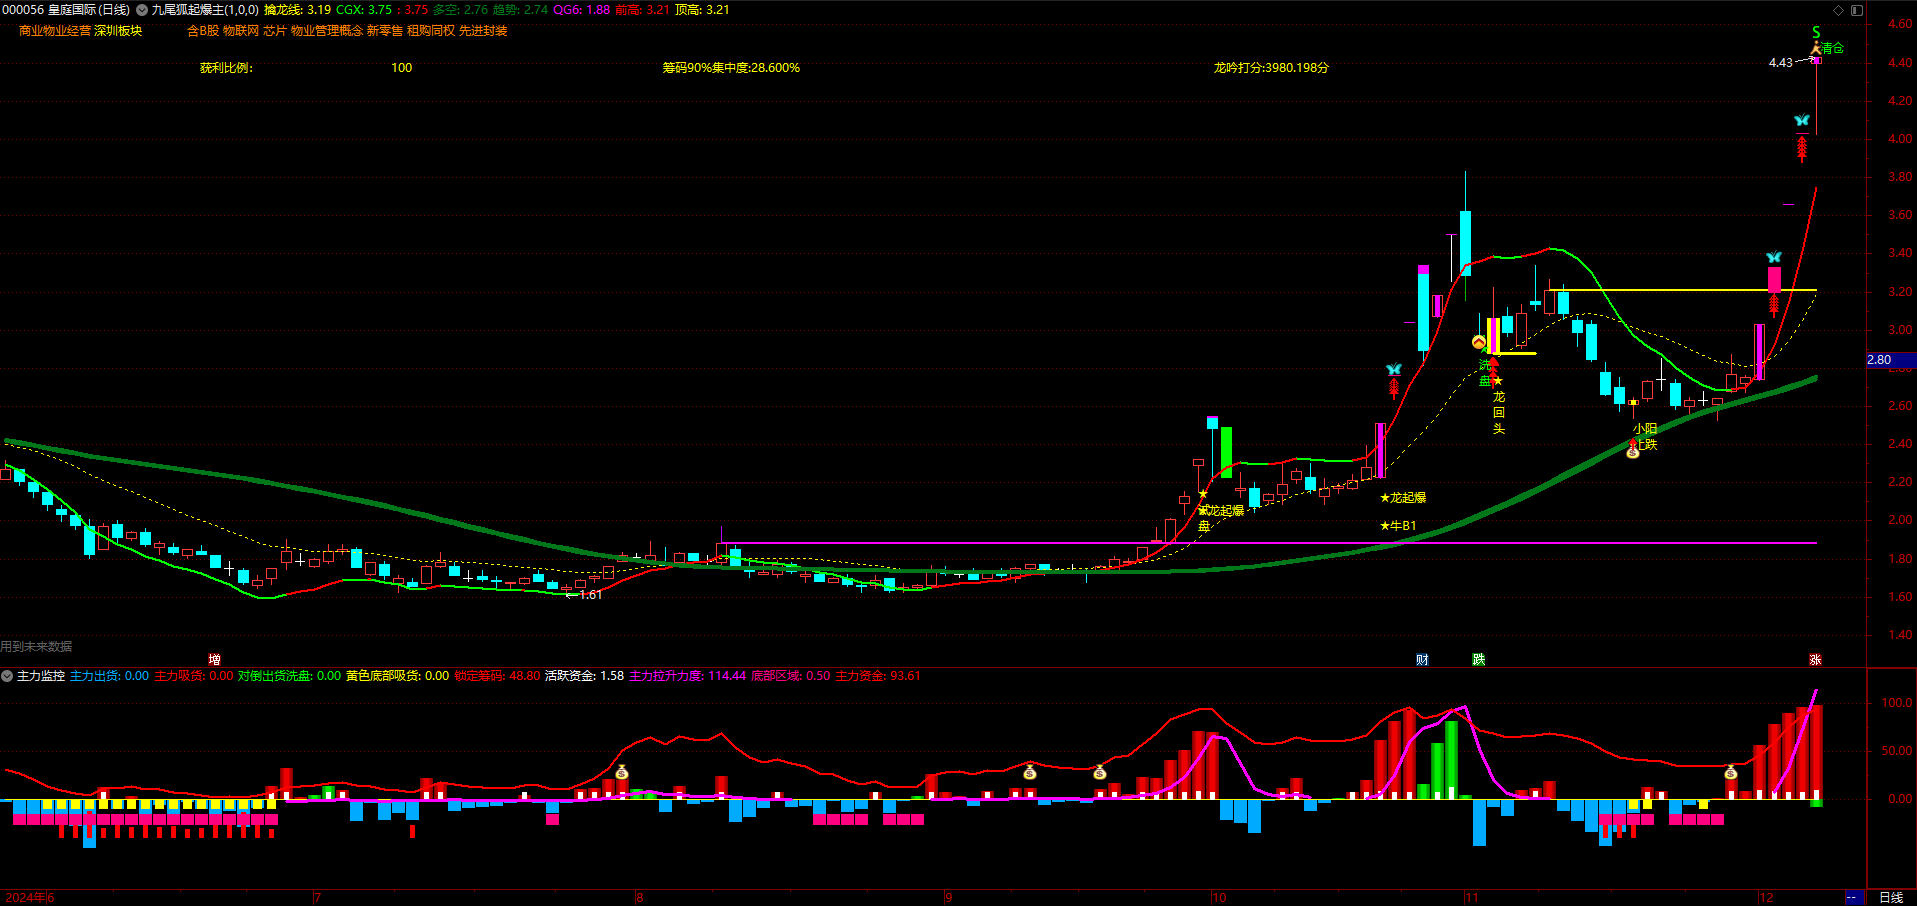
Task: Click the 含B股 concept tag
Action: [x=203, y=31]
